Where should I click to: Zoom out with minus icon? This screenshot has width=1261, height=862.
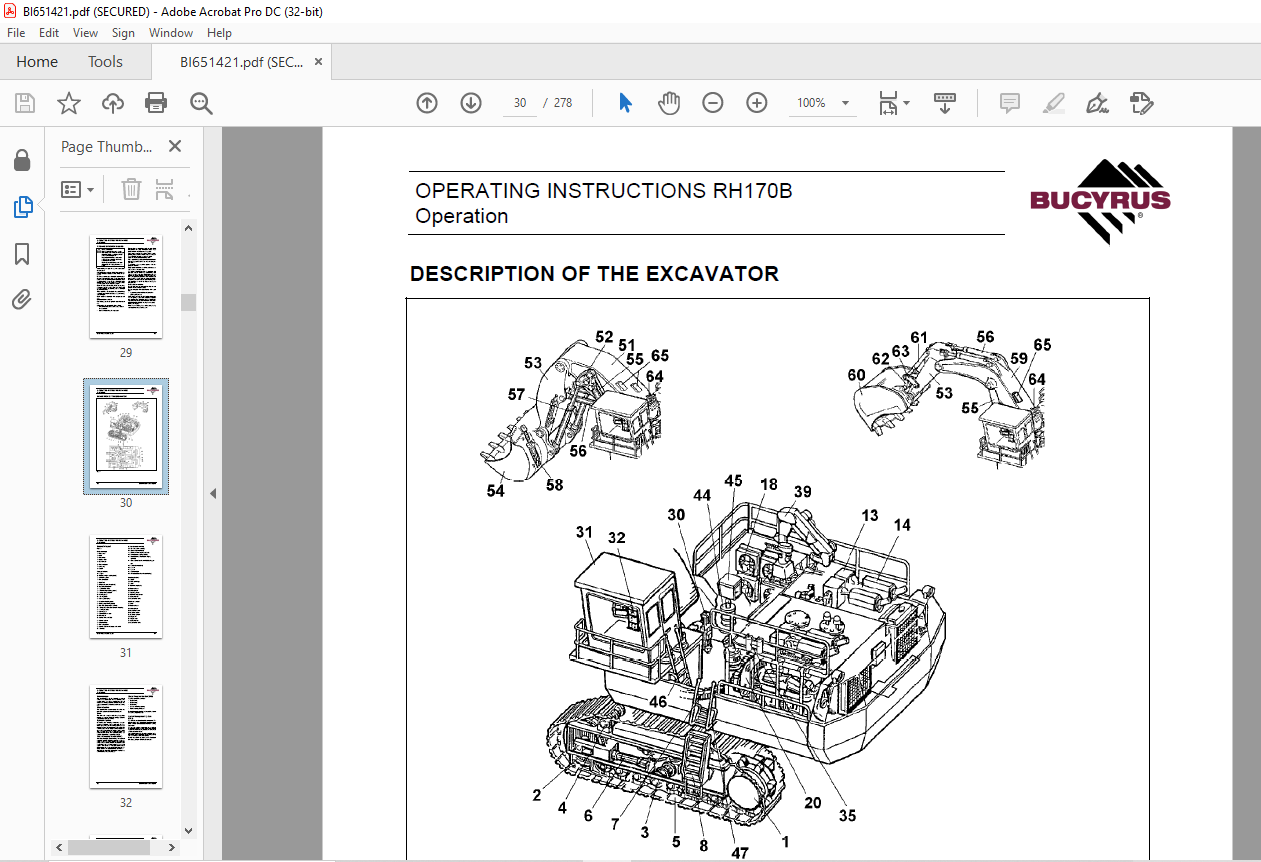pos(712,103)
